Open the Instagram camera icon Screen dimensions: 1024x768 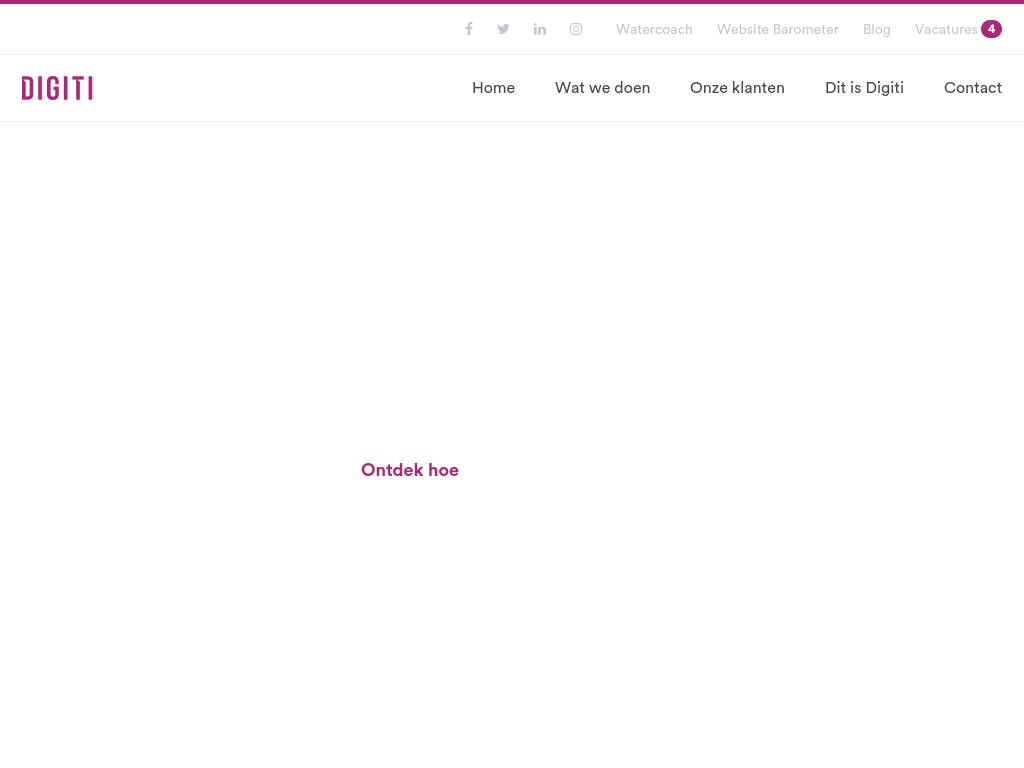coord(576,29)
